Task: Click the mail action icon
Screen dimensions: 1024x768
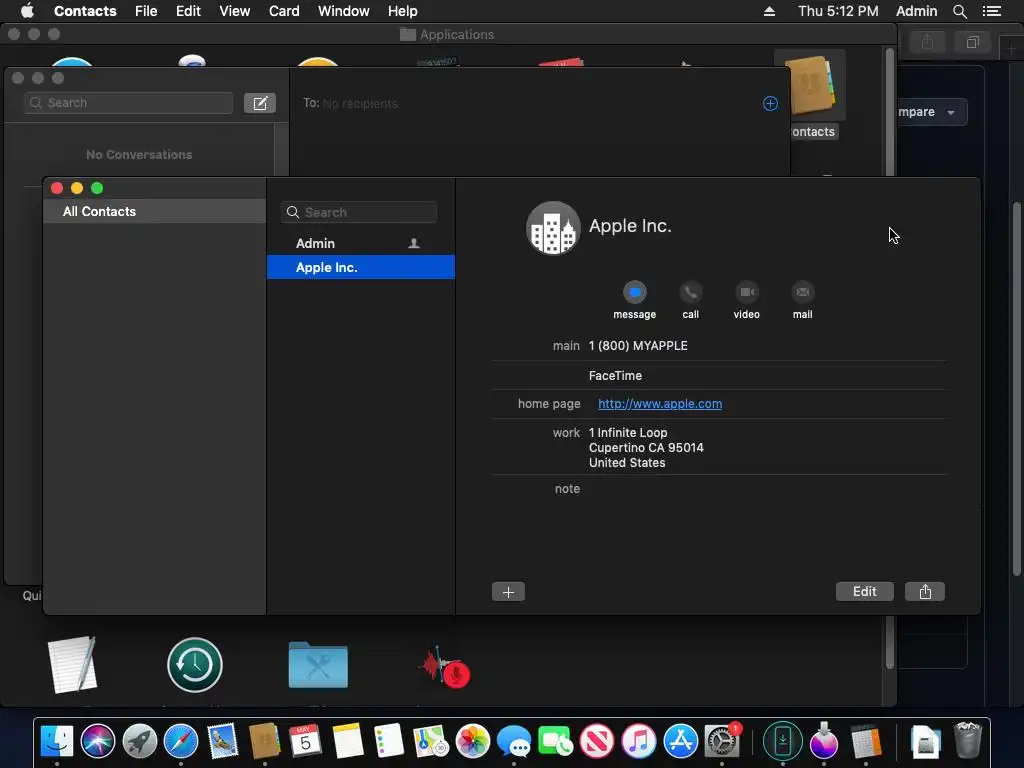Action: point(803,292)
